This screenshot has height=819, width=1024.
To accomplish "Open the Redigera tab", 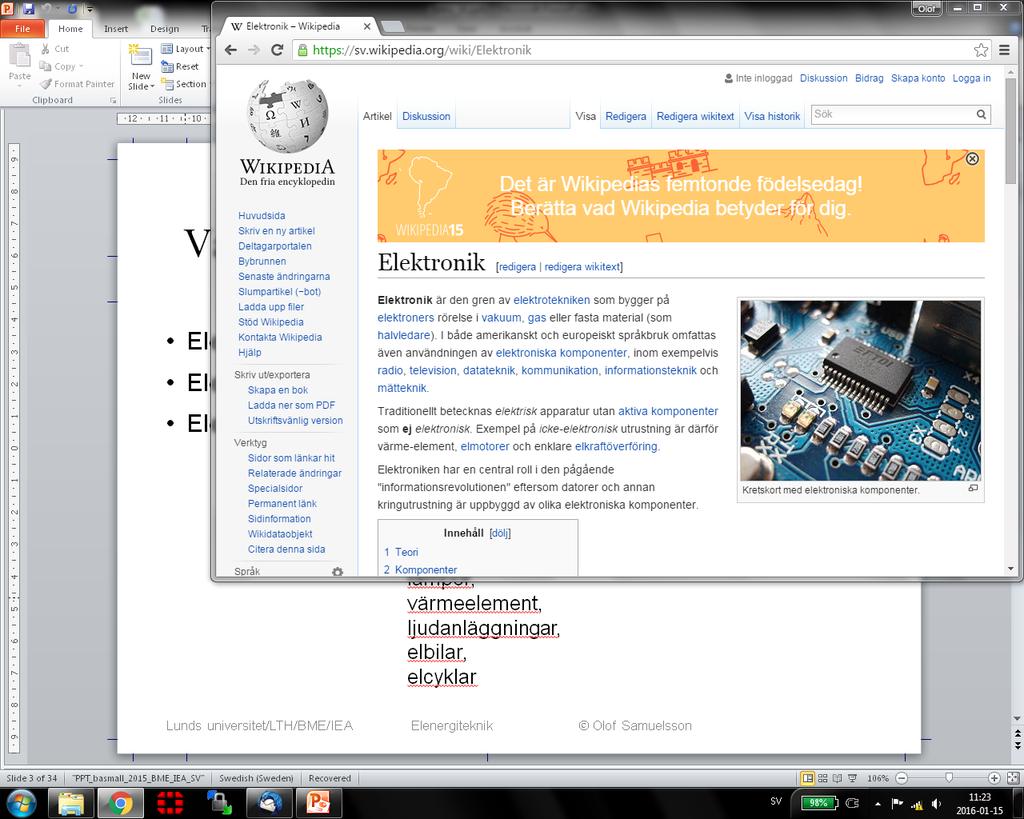I will [626, 116].
